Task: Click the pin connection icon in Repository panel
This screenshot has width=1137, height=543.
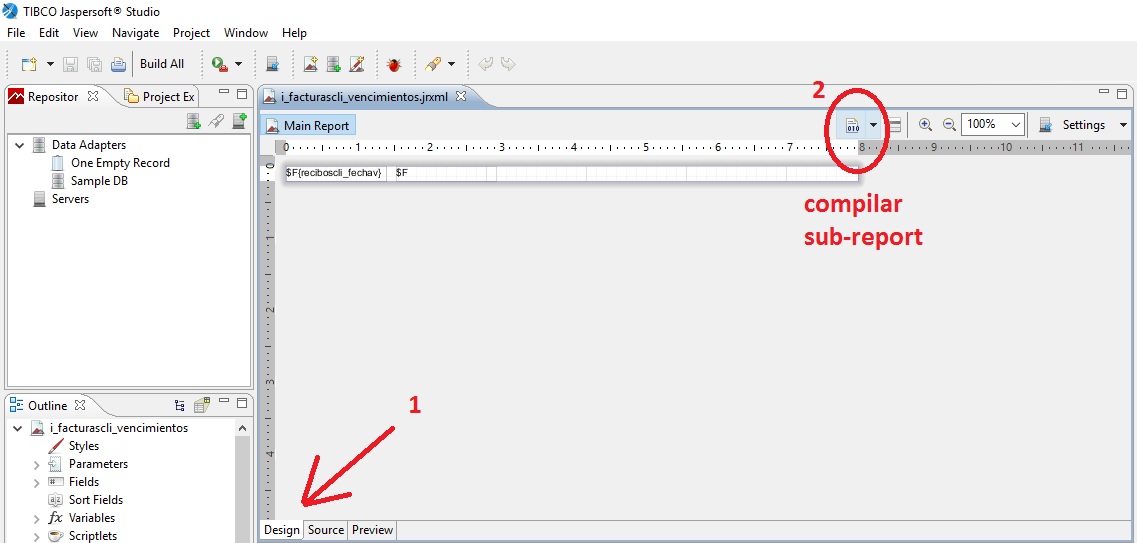Action: tap(215, 122)
